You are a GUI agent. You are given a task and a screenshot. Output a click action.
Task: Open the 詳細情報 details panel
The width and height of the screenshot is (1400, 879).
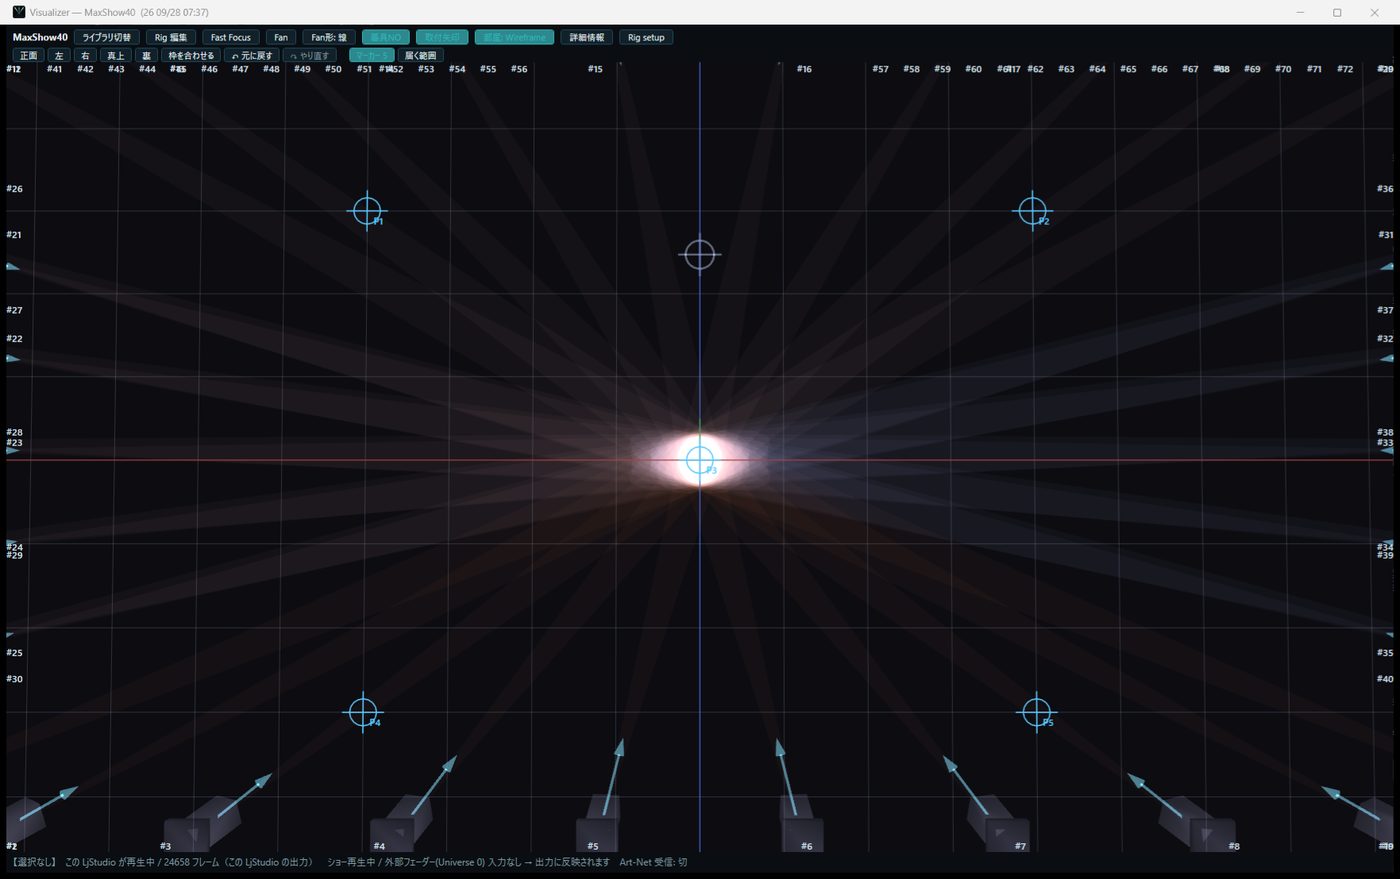pos(587,37)
